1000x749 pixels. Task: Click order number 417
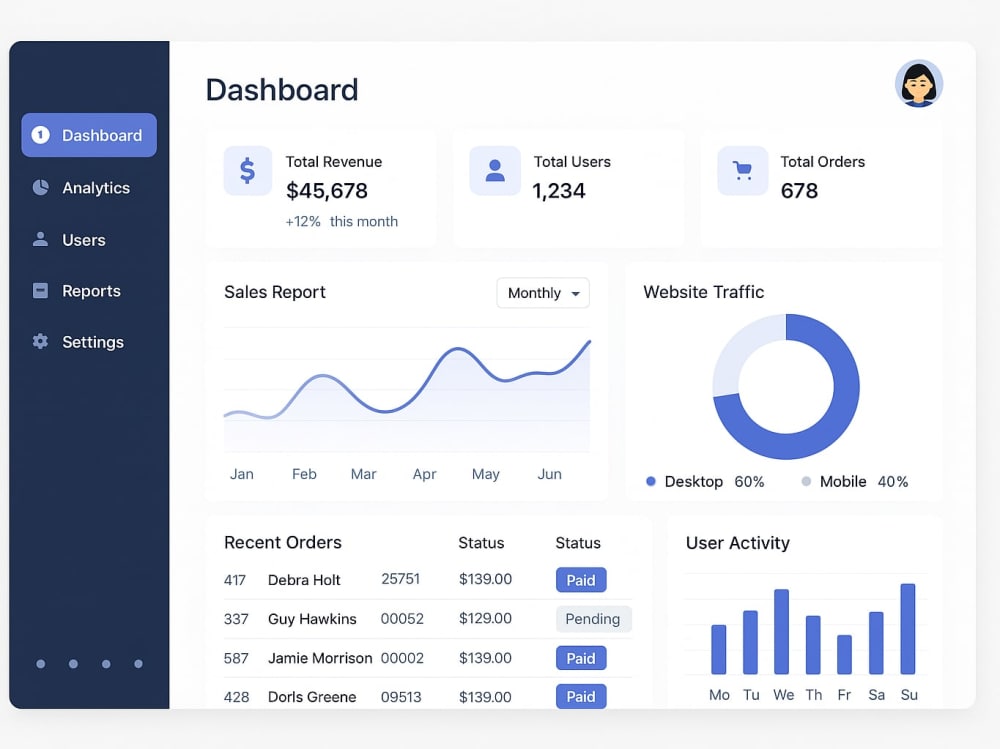[235, 580]
